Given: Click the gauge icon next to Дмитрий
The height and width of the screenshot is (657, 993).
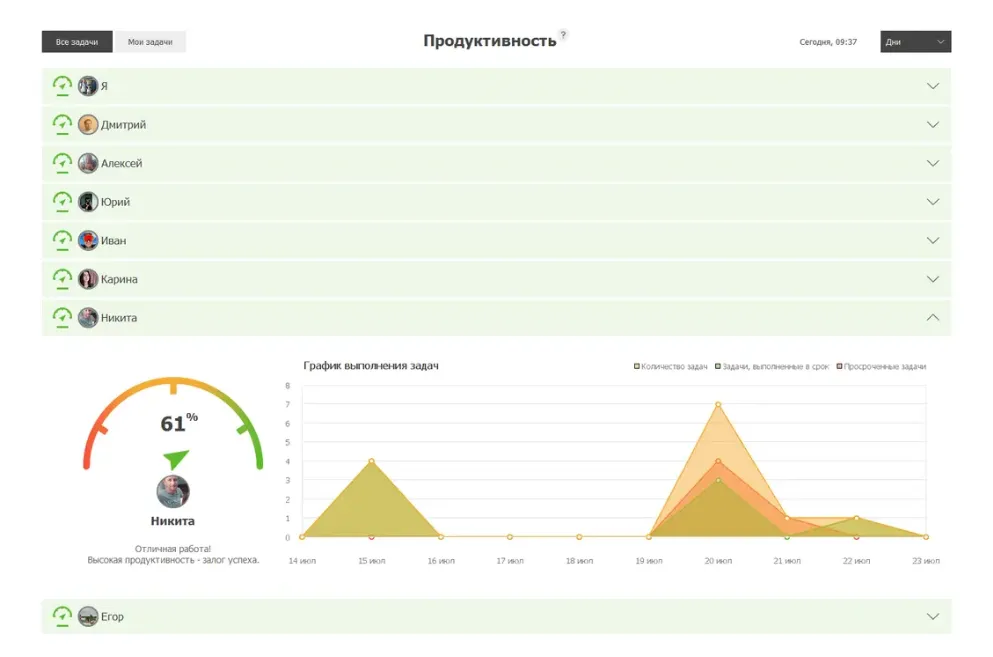Looking at the screenshot, I should [x=62, y=125].
